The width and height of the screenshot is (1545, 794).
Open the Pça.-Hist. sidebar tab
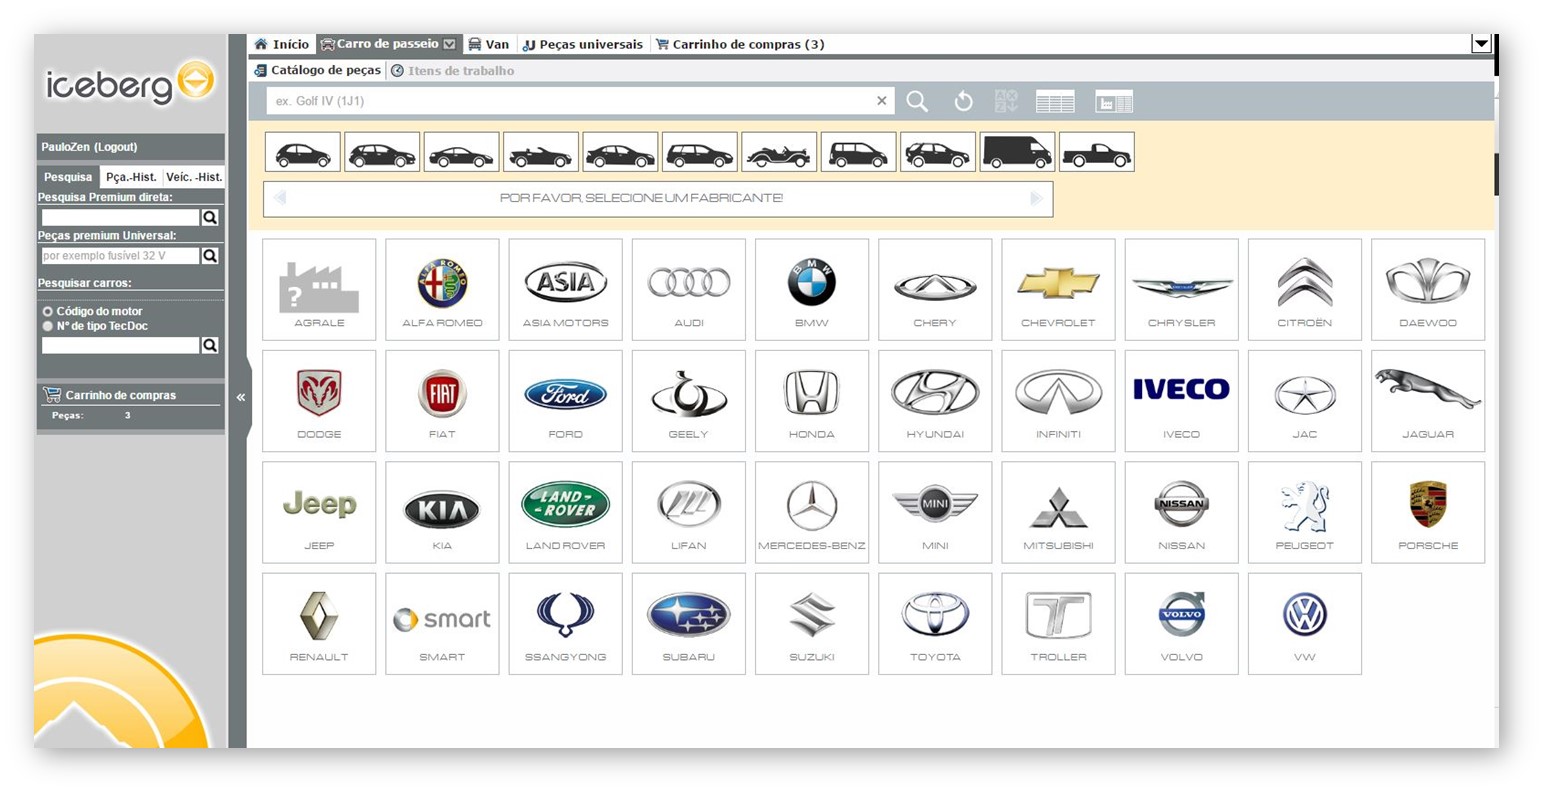coord(131,177)
